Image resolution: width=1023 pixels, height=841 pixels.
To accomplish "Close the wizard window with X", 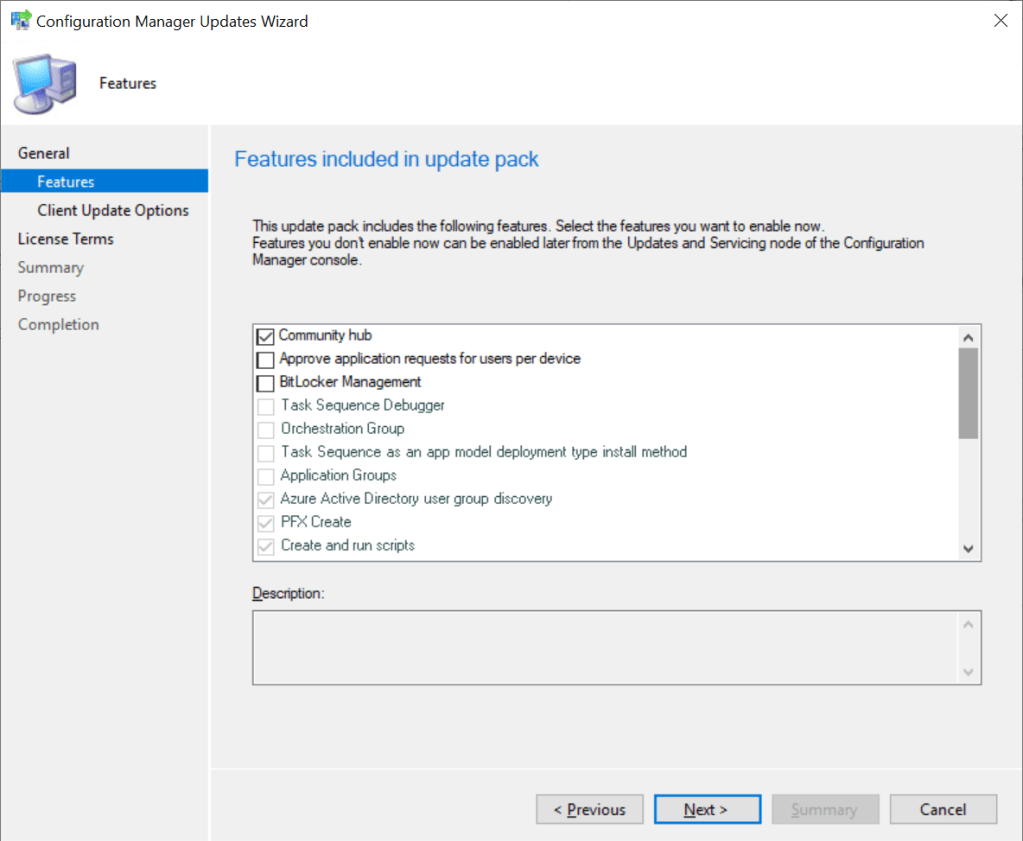I will 999,21.
